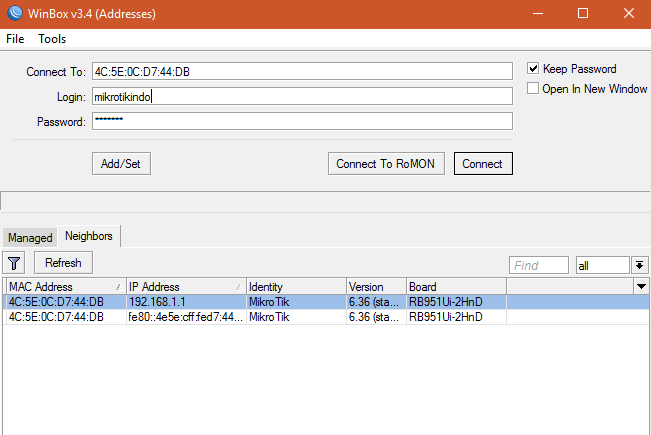Click the Version column header
This screenshot has height=435, width=651.
[376, 286]
